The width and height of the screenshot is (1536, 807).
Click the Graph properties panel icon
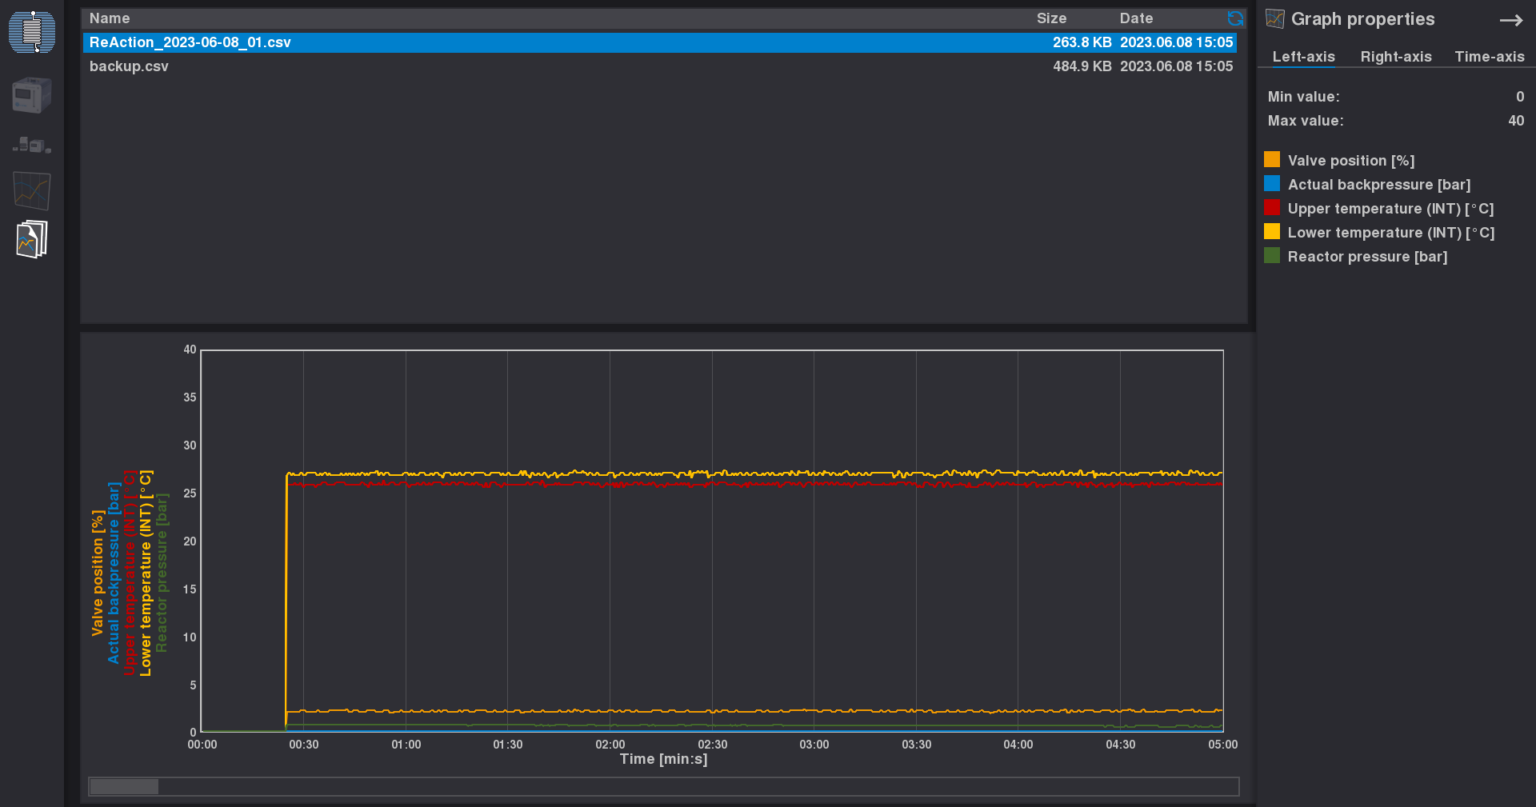pyautogui.click(x=1274, y=18)
